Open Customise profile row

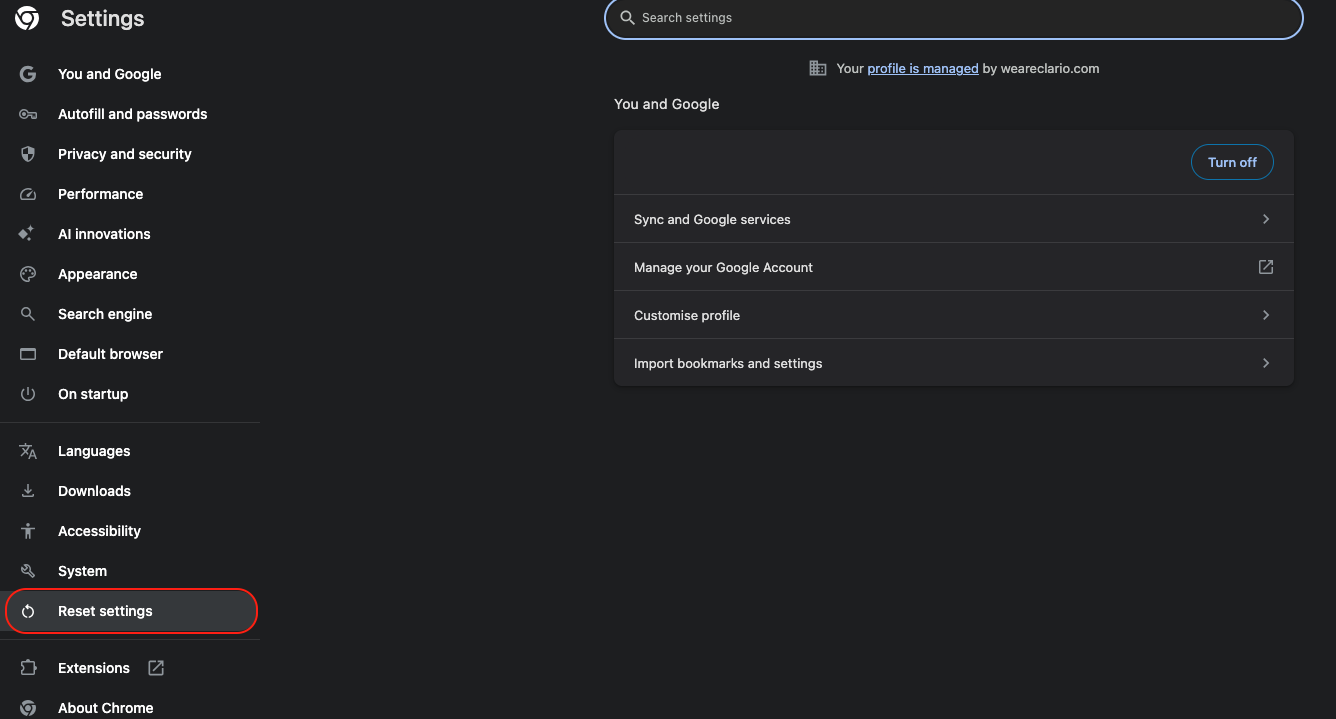point(954,315)
